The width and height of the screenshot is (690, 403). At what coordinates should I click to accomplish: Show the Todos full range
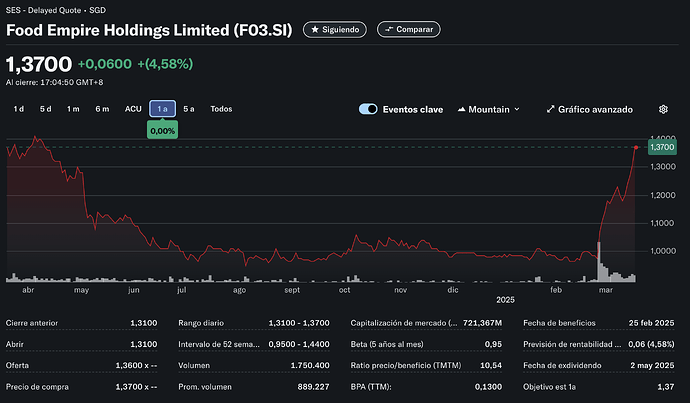(x=221, y=109)
